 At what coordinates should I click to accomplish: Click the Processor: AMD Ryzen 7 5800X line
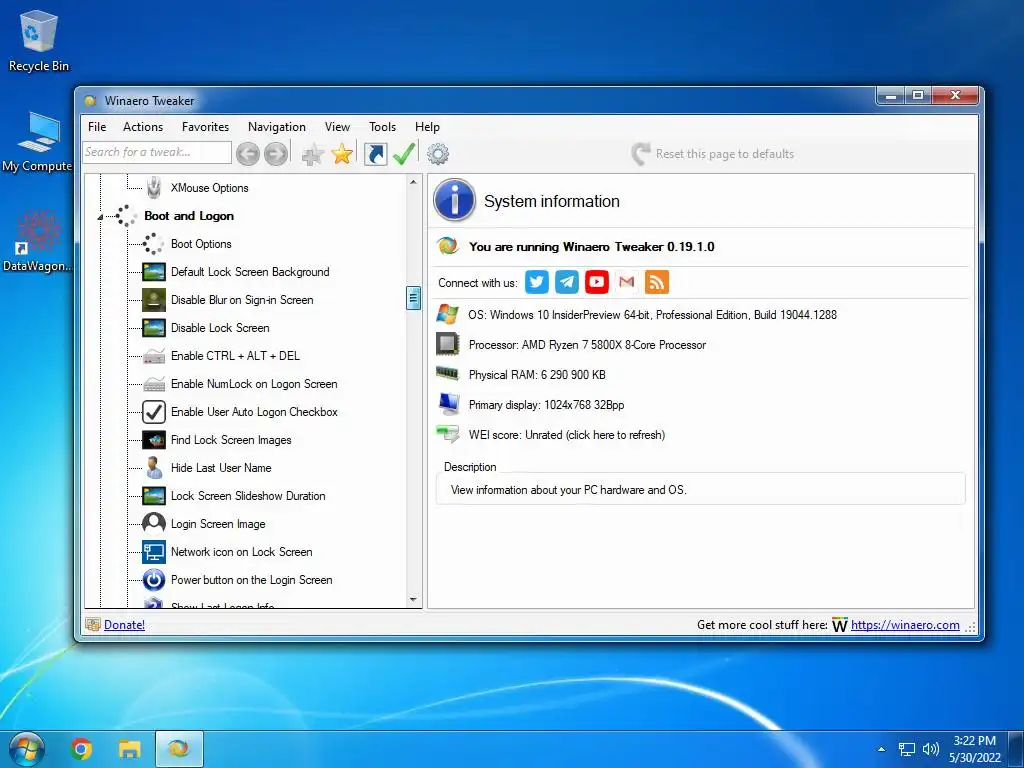tap(587, 345)
